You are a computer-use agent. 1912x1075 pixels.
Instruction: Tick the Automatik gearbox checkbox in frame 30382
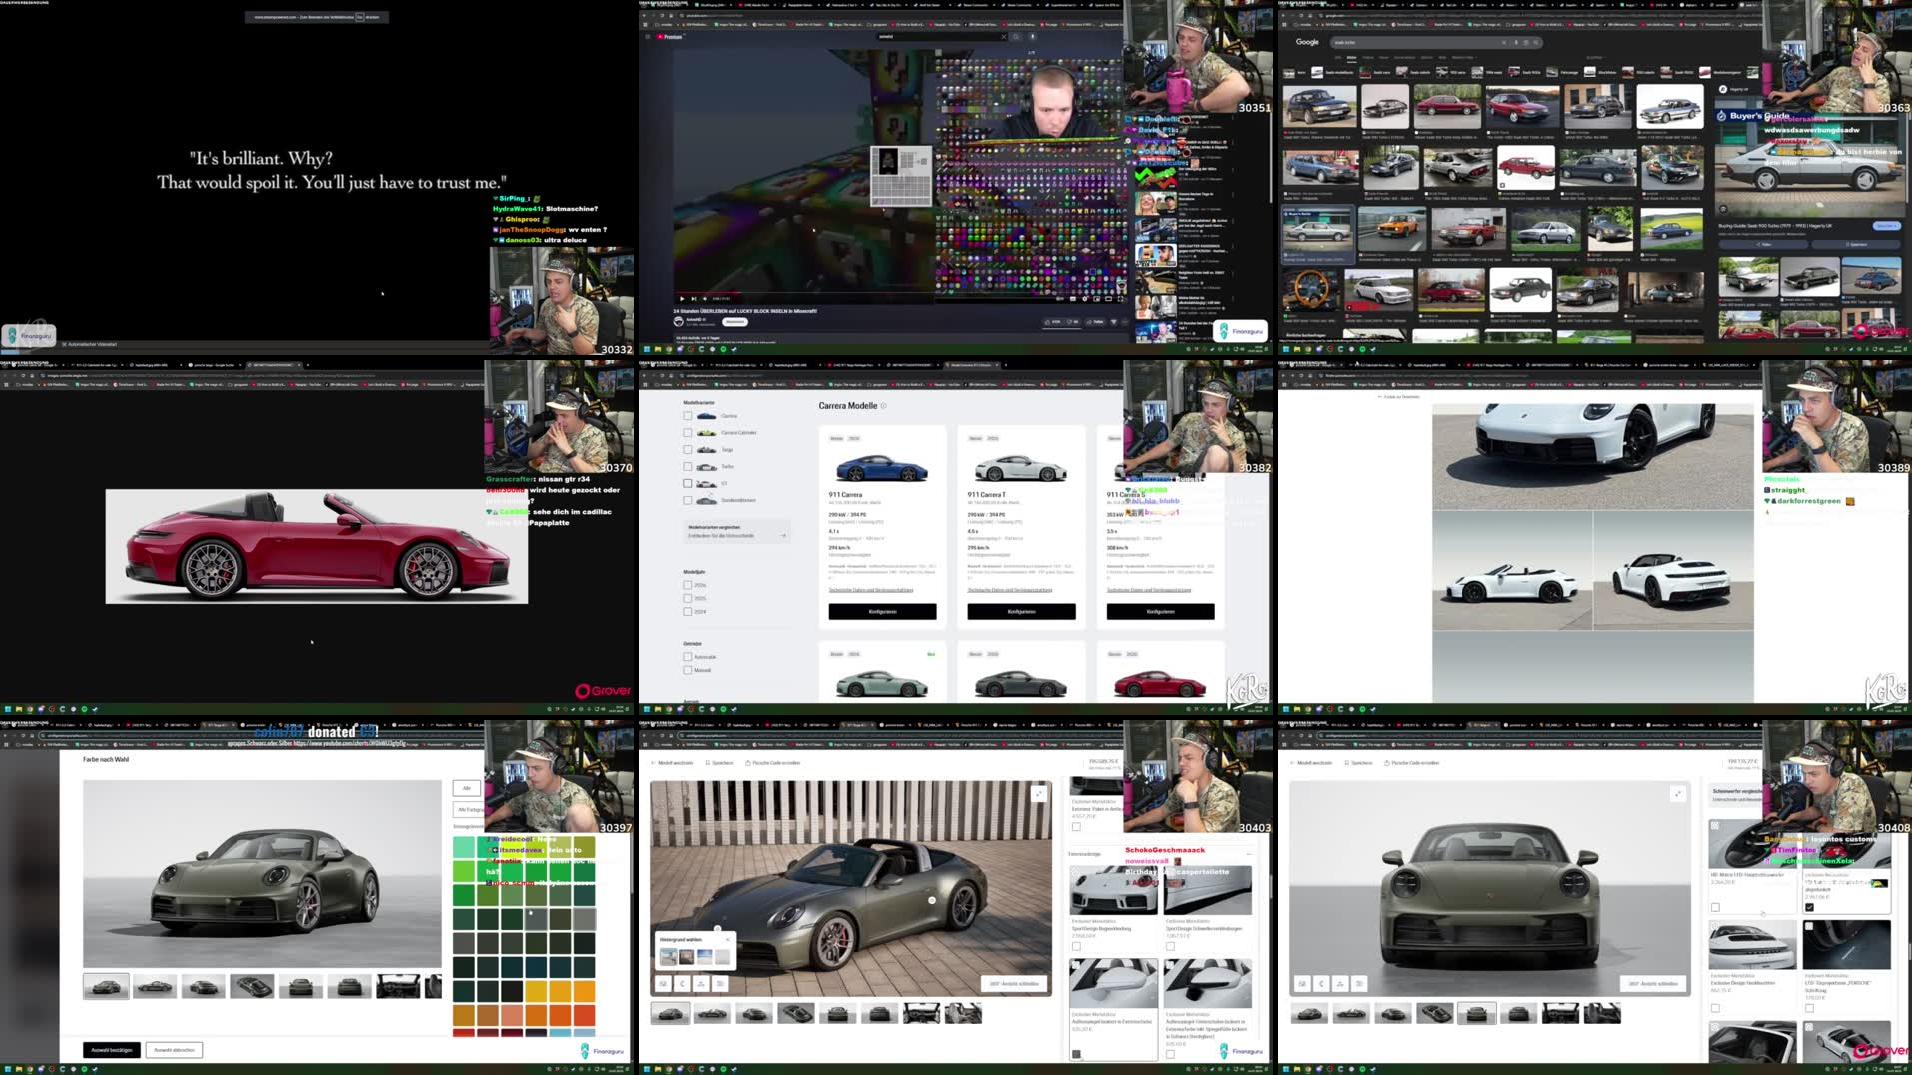click(687, 657)
